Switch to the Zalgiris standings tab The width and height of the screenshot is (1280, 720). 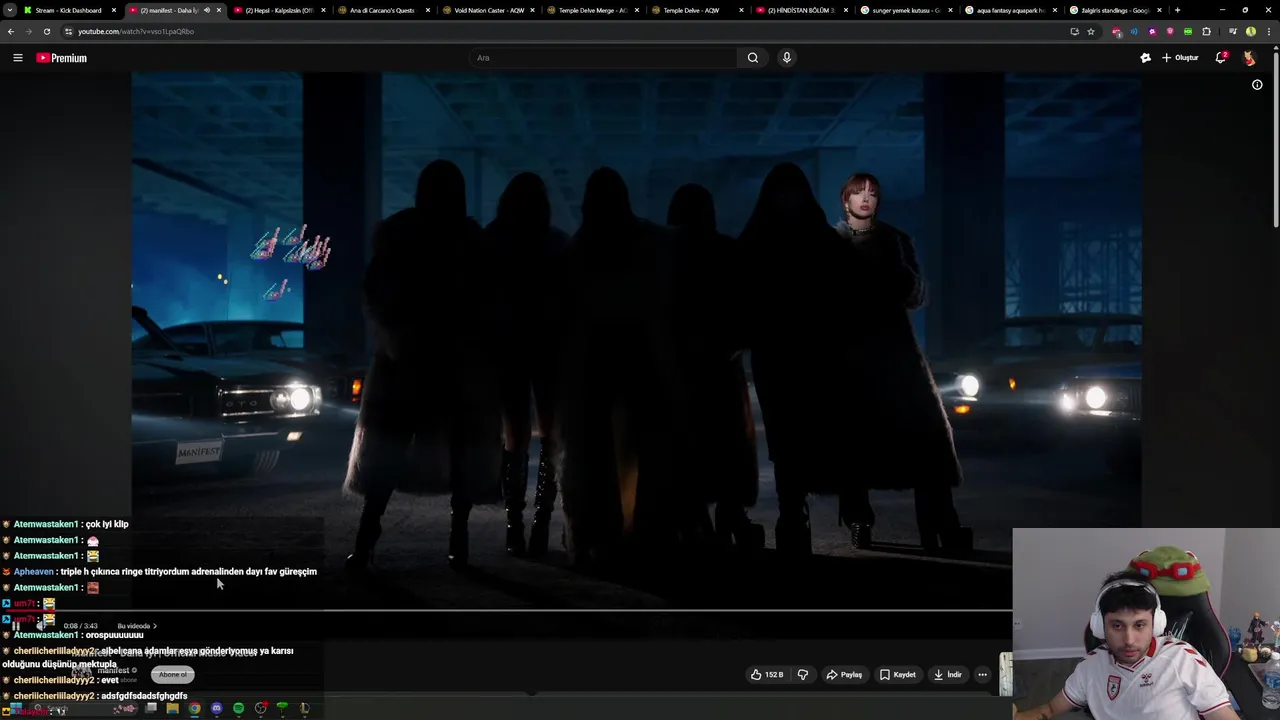point(1114,10)
